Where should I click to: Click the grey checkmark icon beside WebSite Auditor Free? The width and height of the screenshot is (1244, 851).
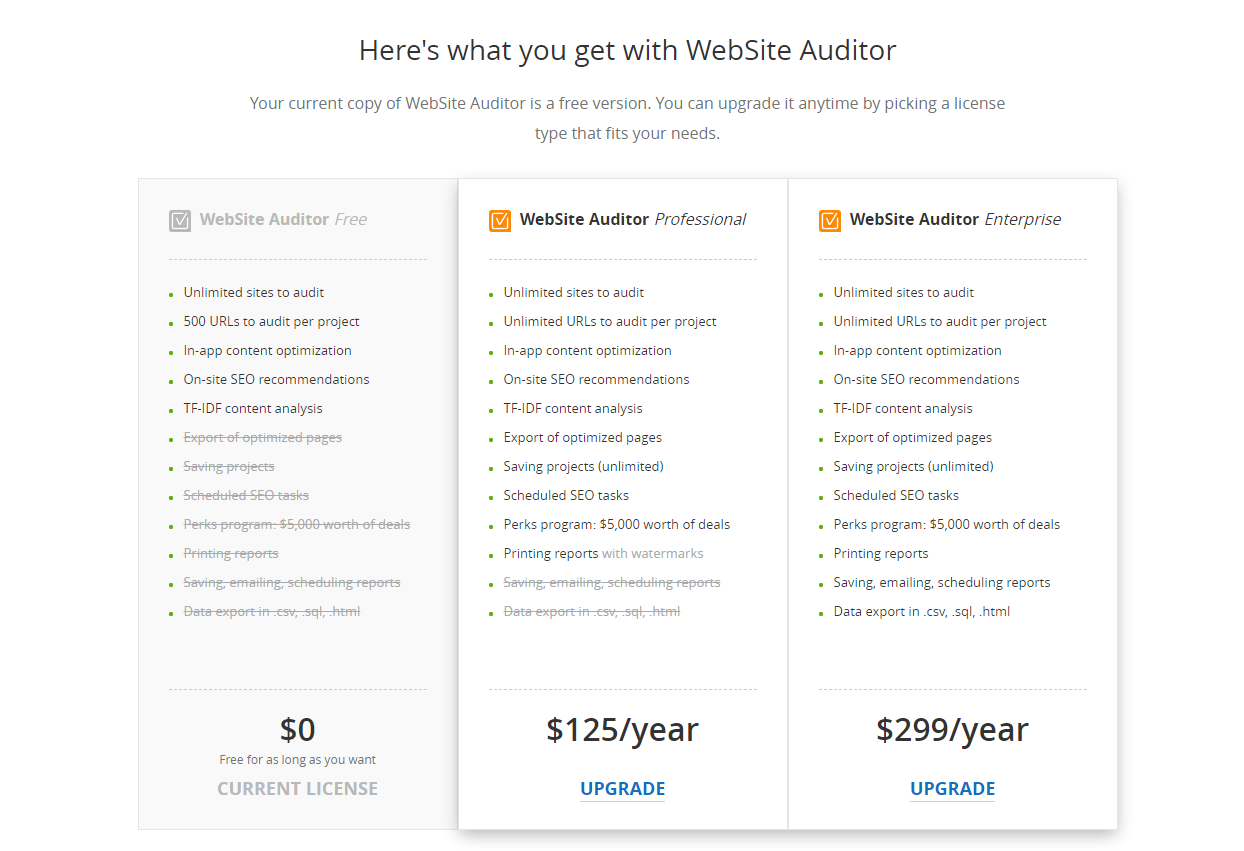(x=180, y=220)
